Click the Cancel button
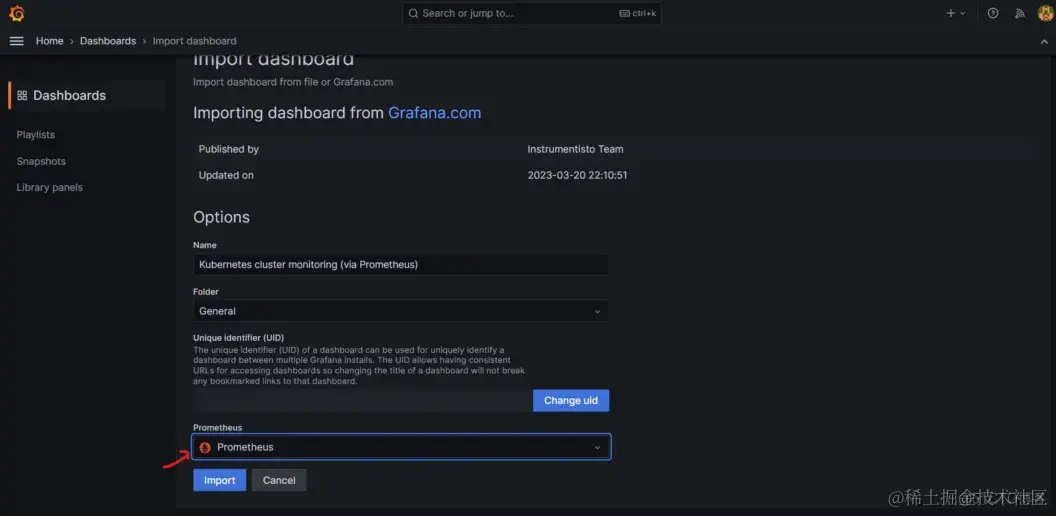 (x=279, y=480)
